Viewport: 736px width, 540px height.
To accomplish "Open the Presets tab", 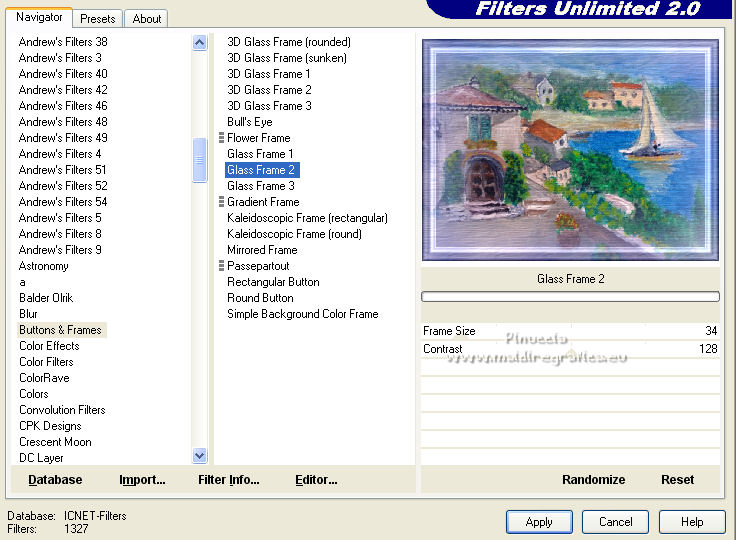I will pyautogui.click(x=98, y=19).
